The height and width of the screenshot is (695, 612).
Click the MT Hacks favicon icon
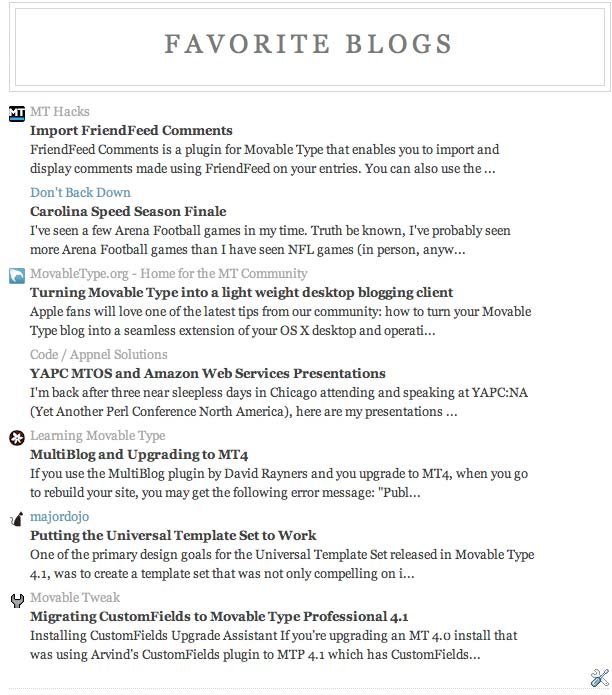coord(17,113)
